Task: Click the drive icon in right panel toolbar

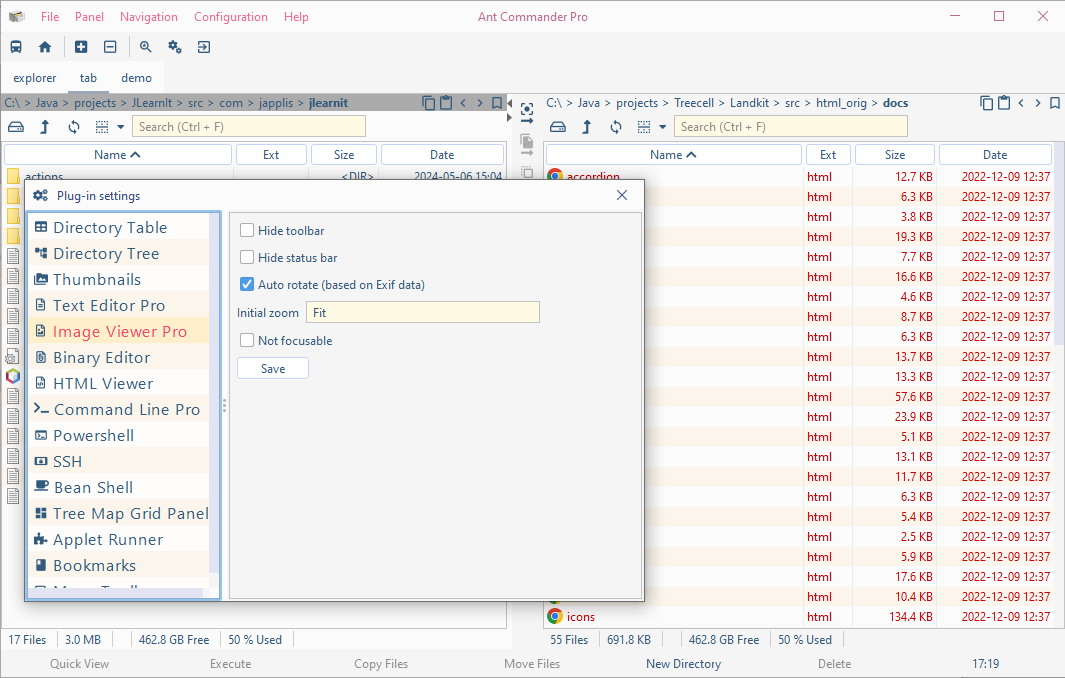Action: [558, 127]
